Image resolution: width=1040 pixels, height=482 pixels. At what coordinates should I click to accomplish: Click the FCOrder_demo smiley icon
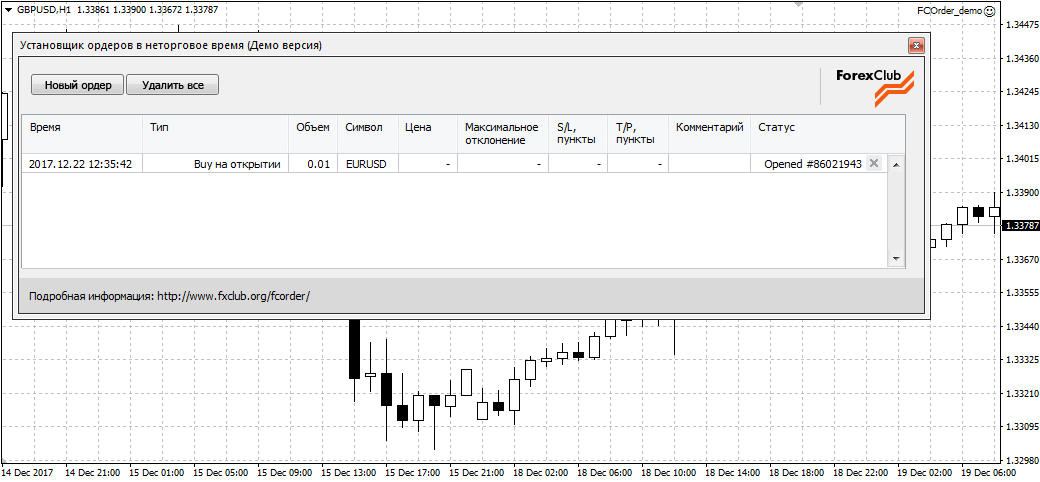[x=990, y=11]
